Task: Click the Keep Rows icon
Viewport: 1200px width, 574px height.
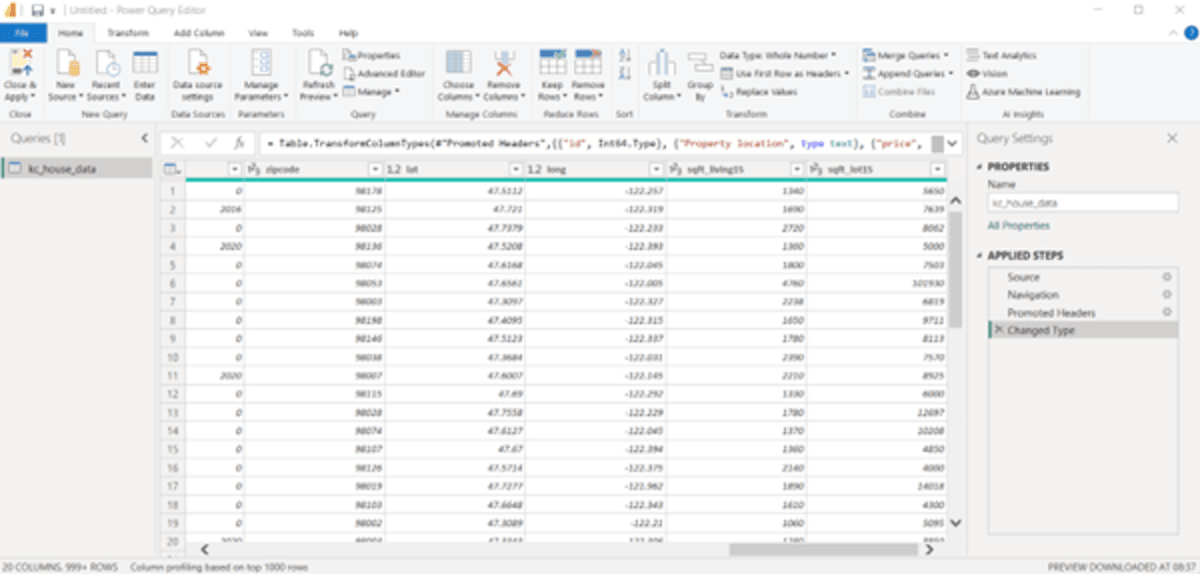Action: tap(552, 63)
